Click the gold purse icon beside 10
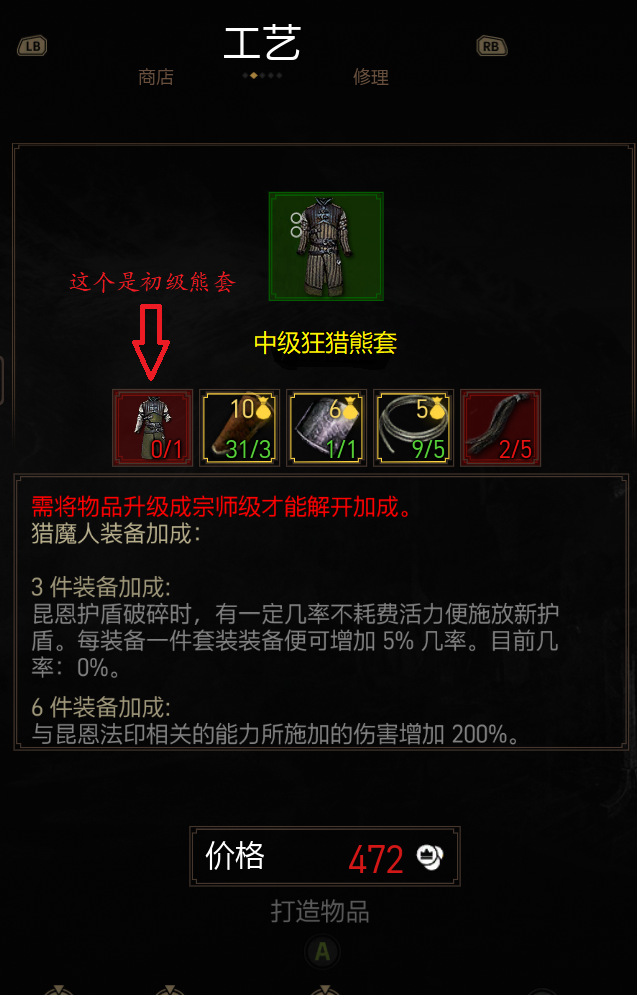Screen dimensions: 637x995 coord(263,410)
